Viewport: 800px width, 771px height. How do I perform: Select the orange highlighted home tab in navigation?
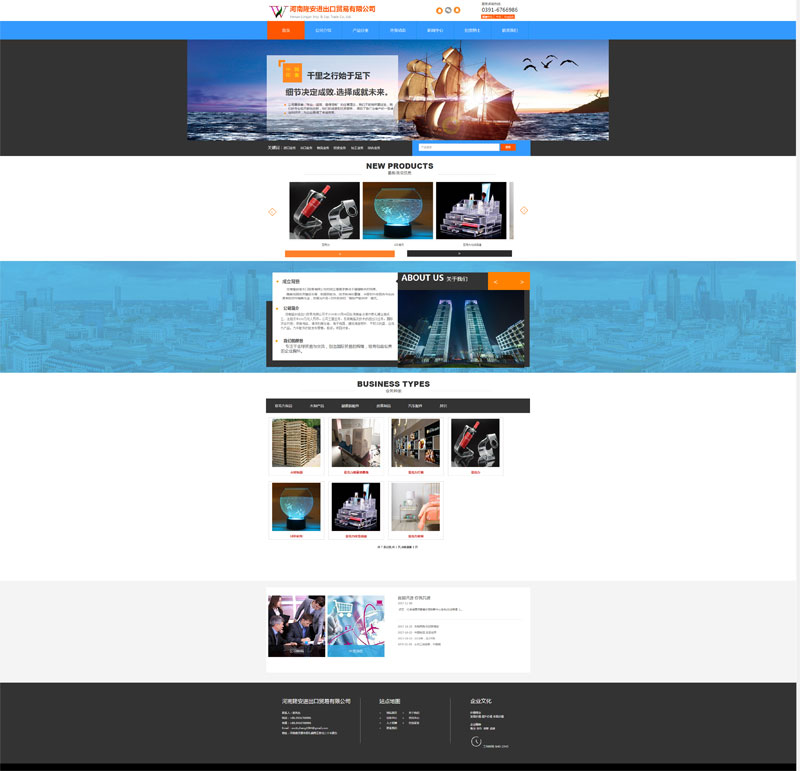[x=286, y=31]
